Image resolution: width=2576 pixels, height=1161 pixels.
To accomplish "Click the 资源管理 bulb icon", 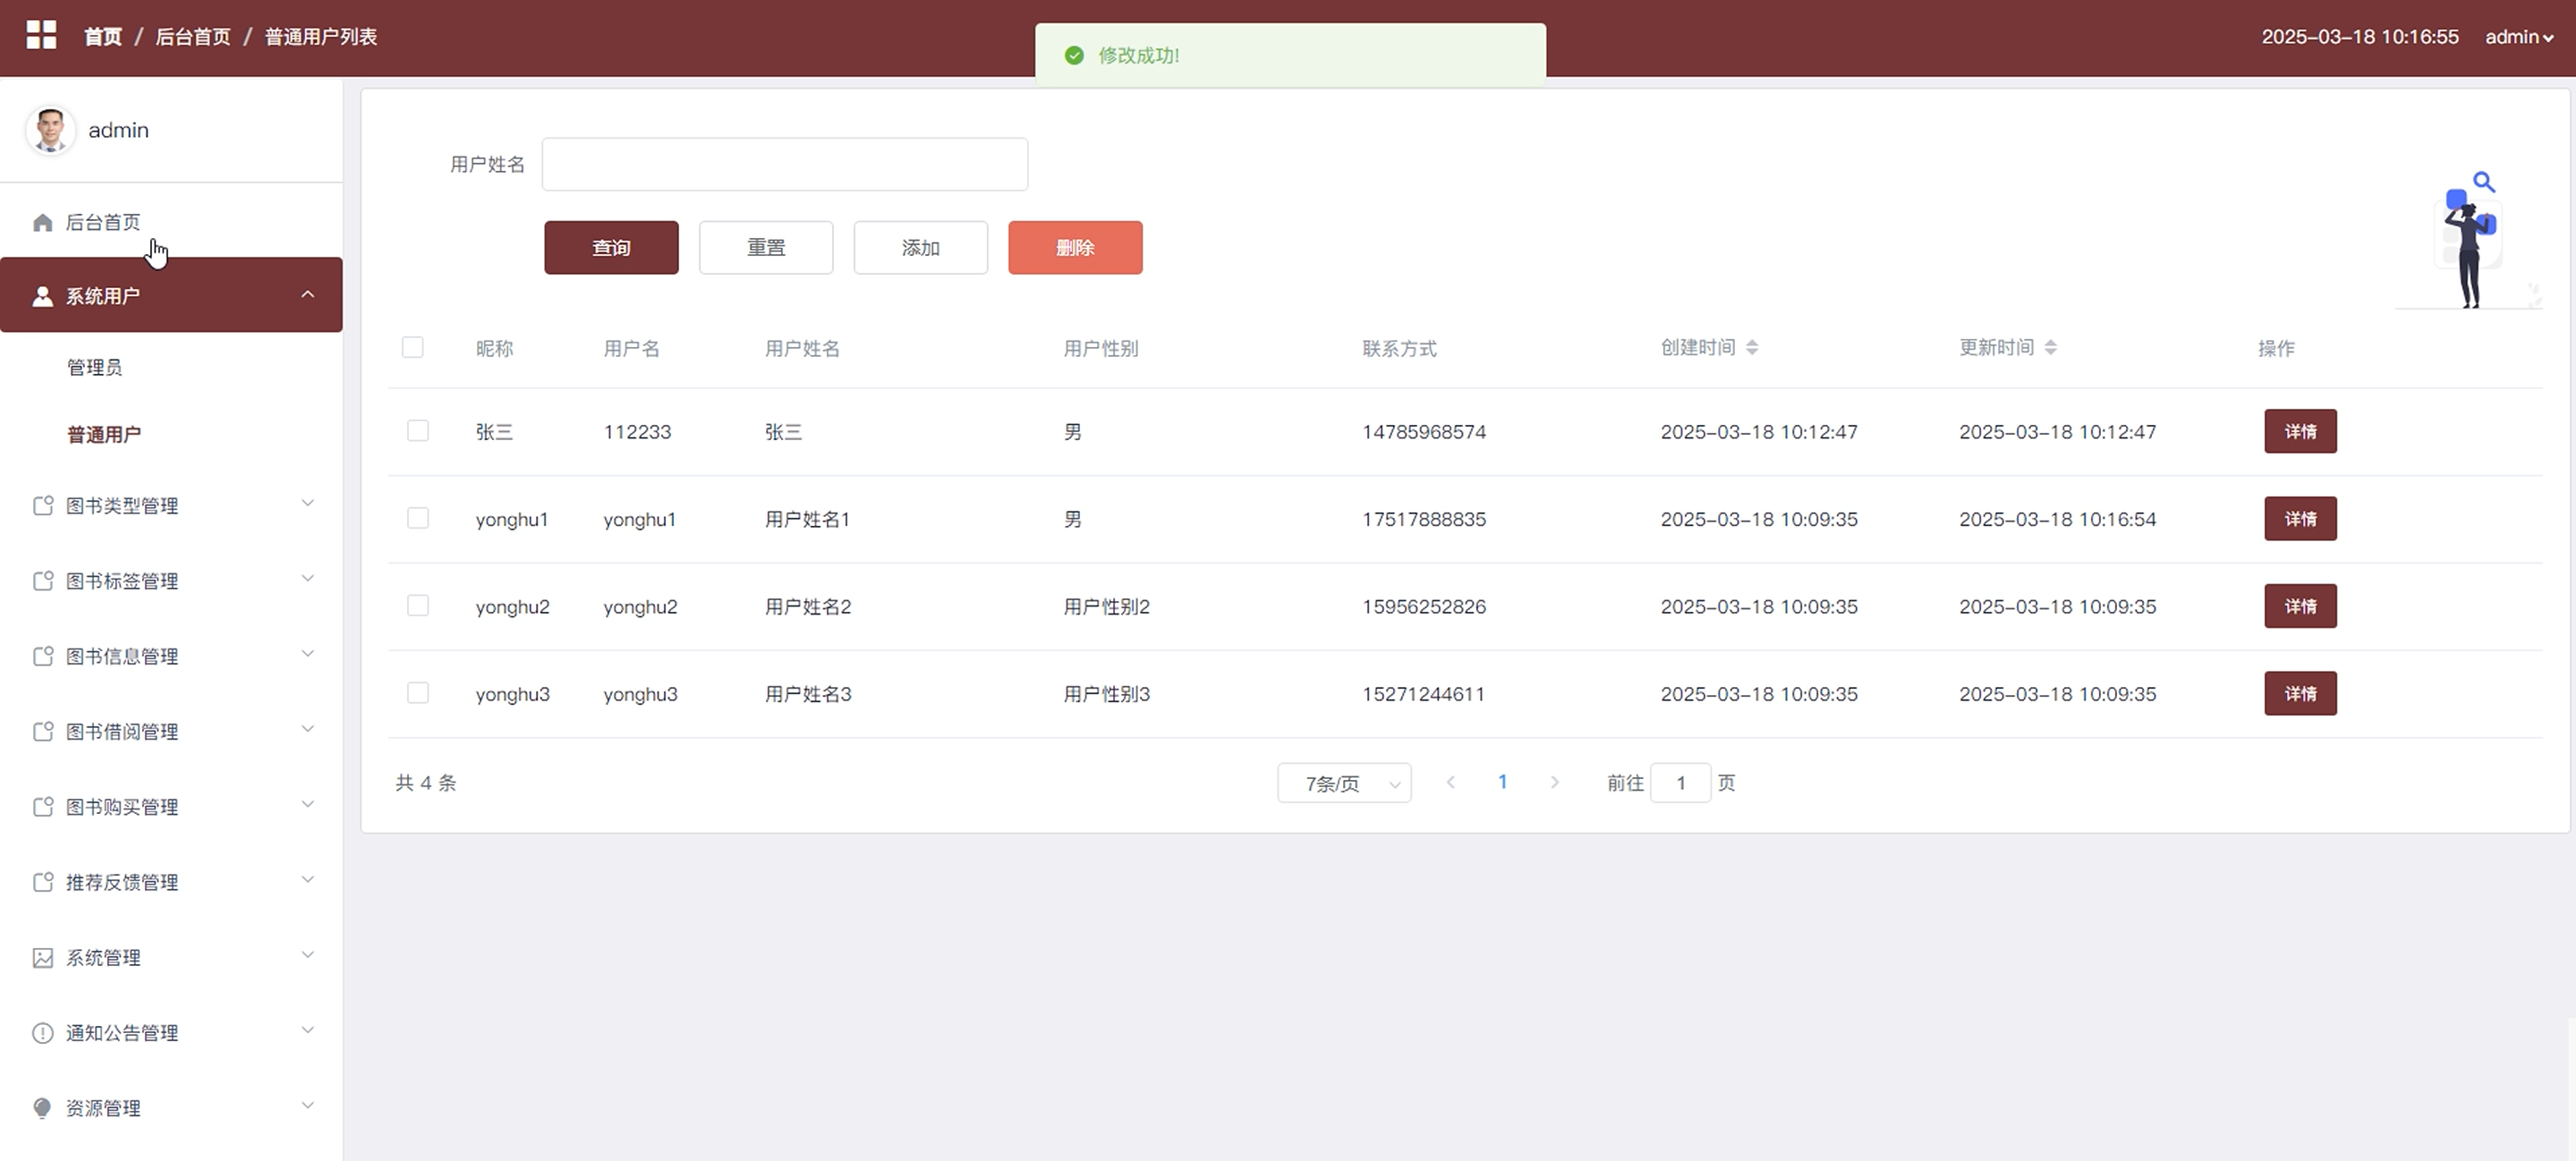I will point(42,1108).
